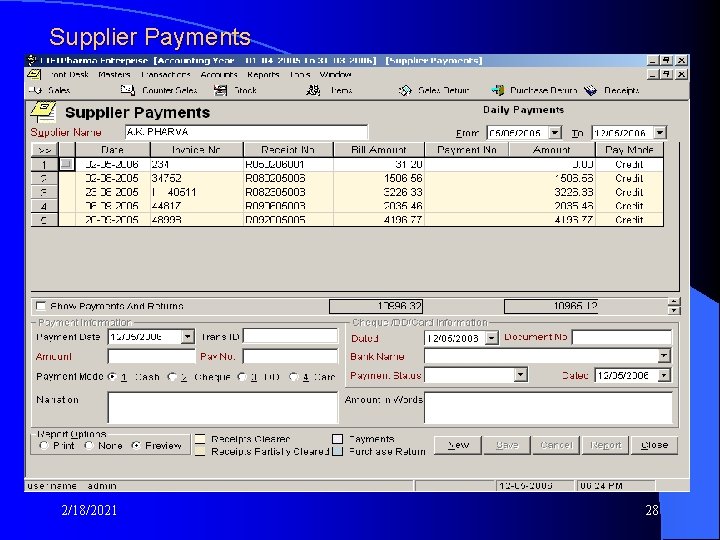
Task: Click the Receipts Cleared color legend
Action: (200, 439)
